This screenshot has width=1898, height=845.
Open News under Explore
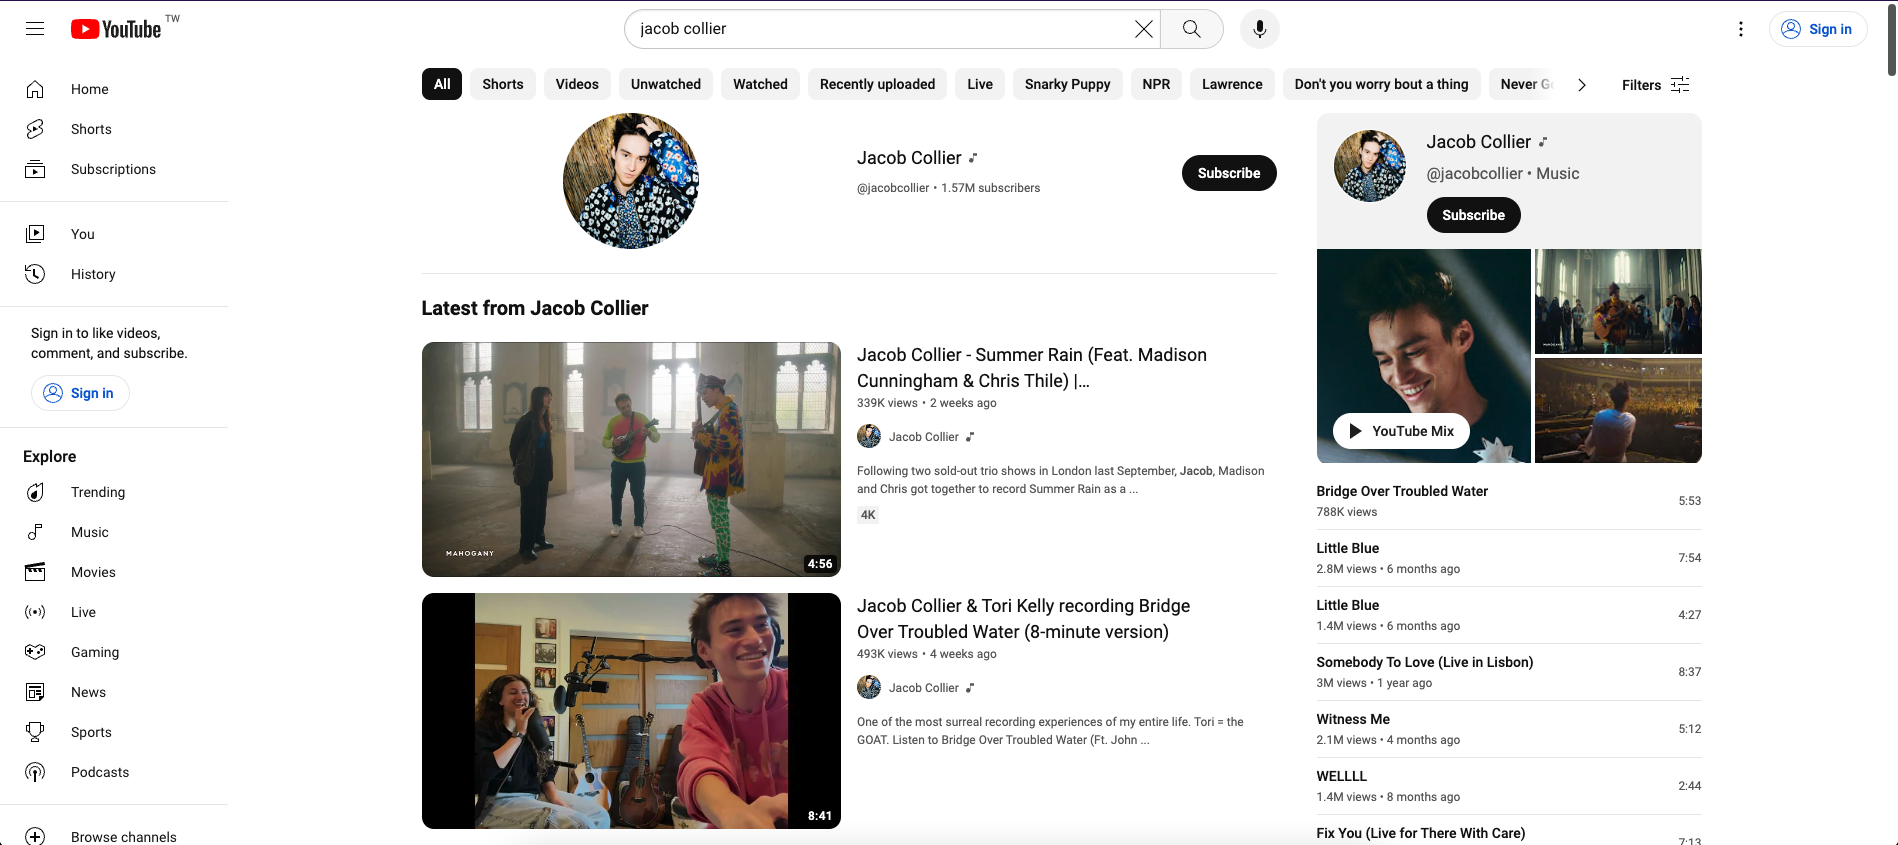coord(114,692)
